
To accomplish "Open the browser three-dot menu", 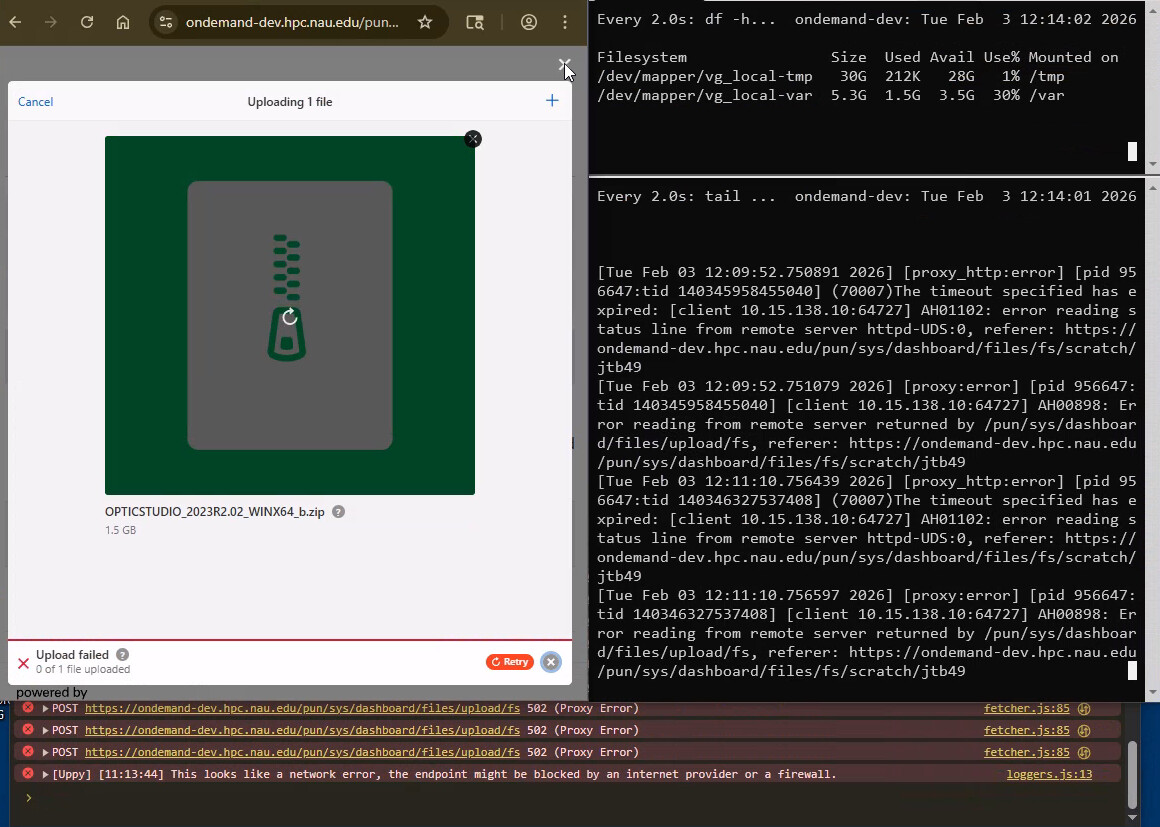I will 565,22.
